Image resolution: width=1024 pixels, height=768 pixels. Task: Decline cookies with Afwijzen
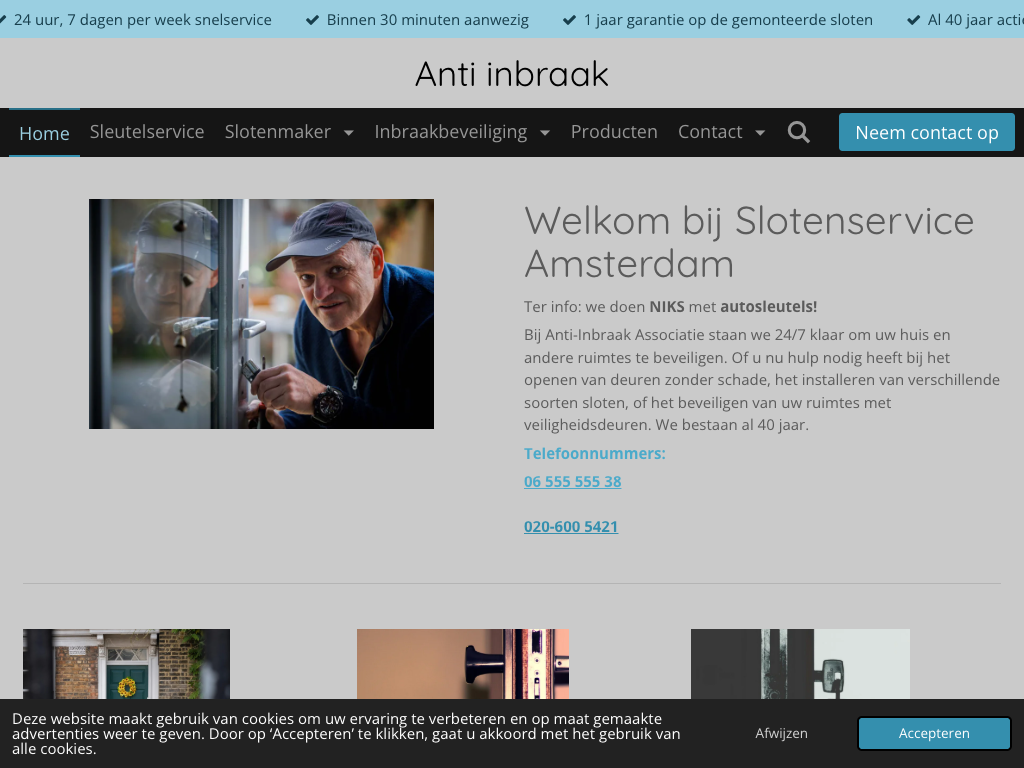pos(781,733)
